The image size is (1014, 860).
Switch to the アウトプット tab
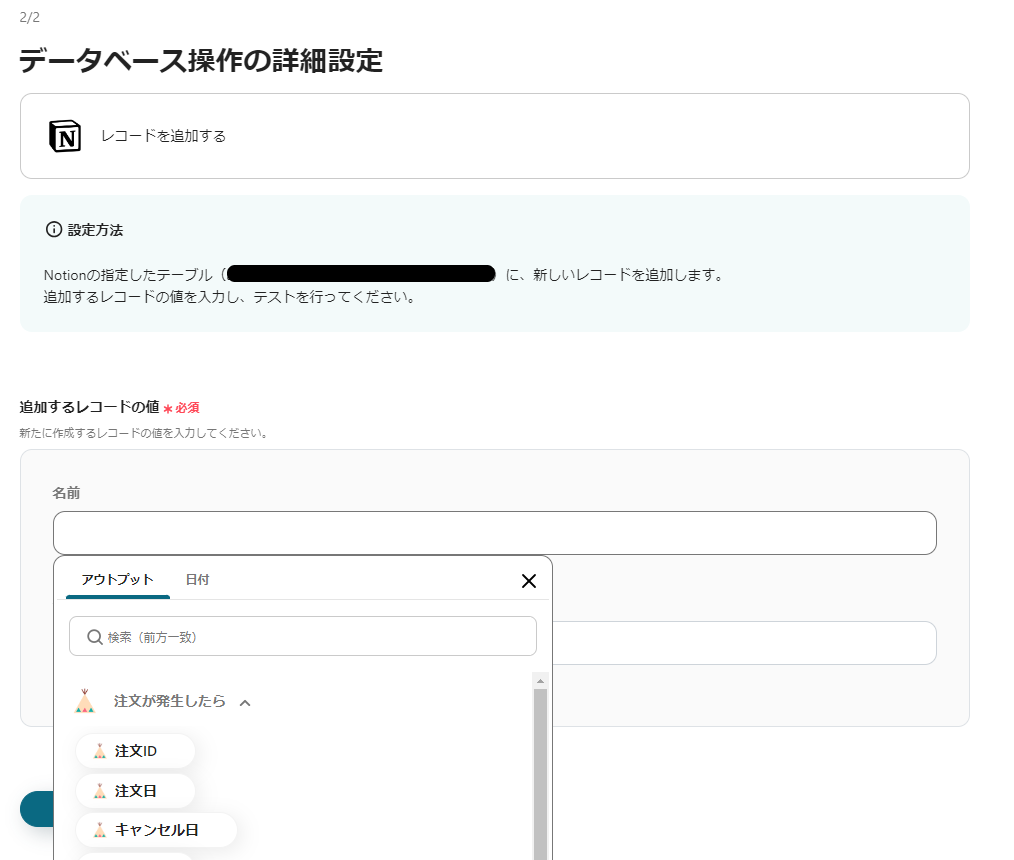point(117,580)
